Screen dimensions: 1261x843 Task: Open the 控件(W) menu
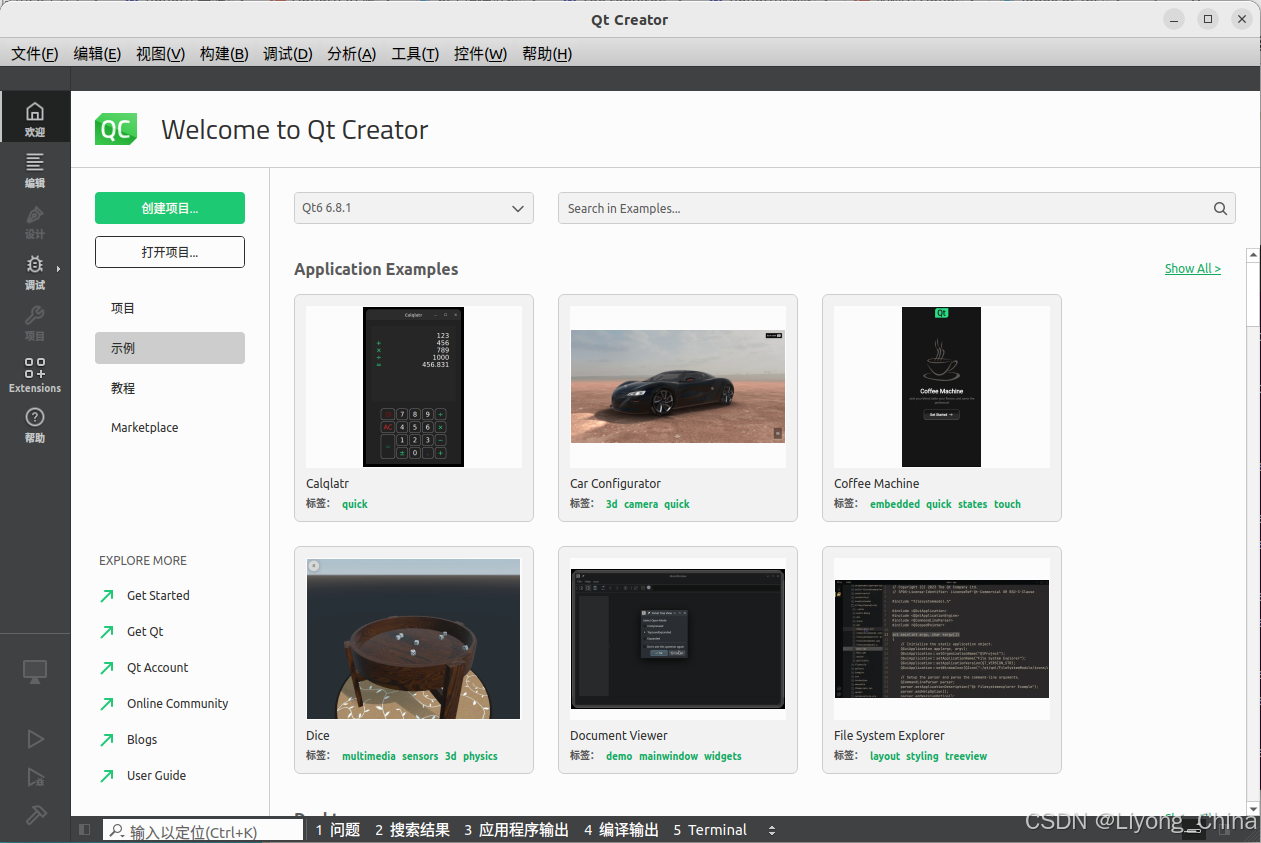coord(480,54)
